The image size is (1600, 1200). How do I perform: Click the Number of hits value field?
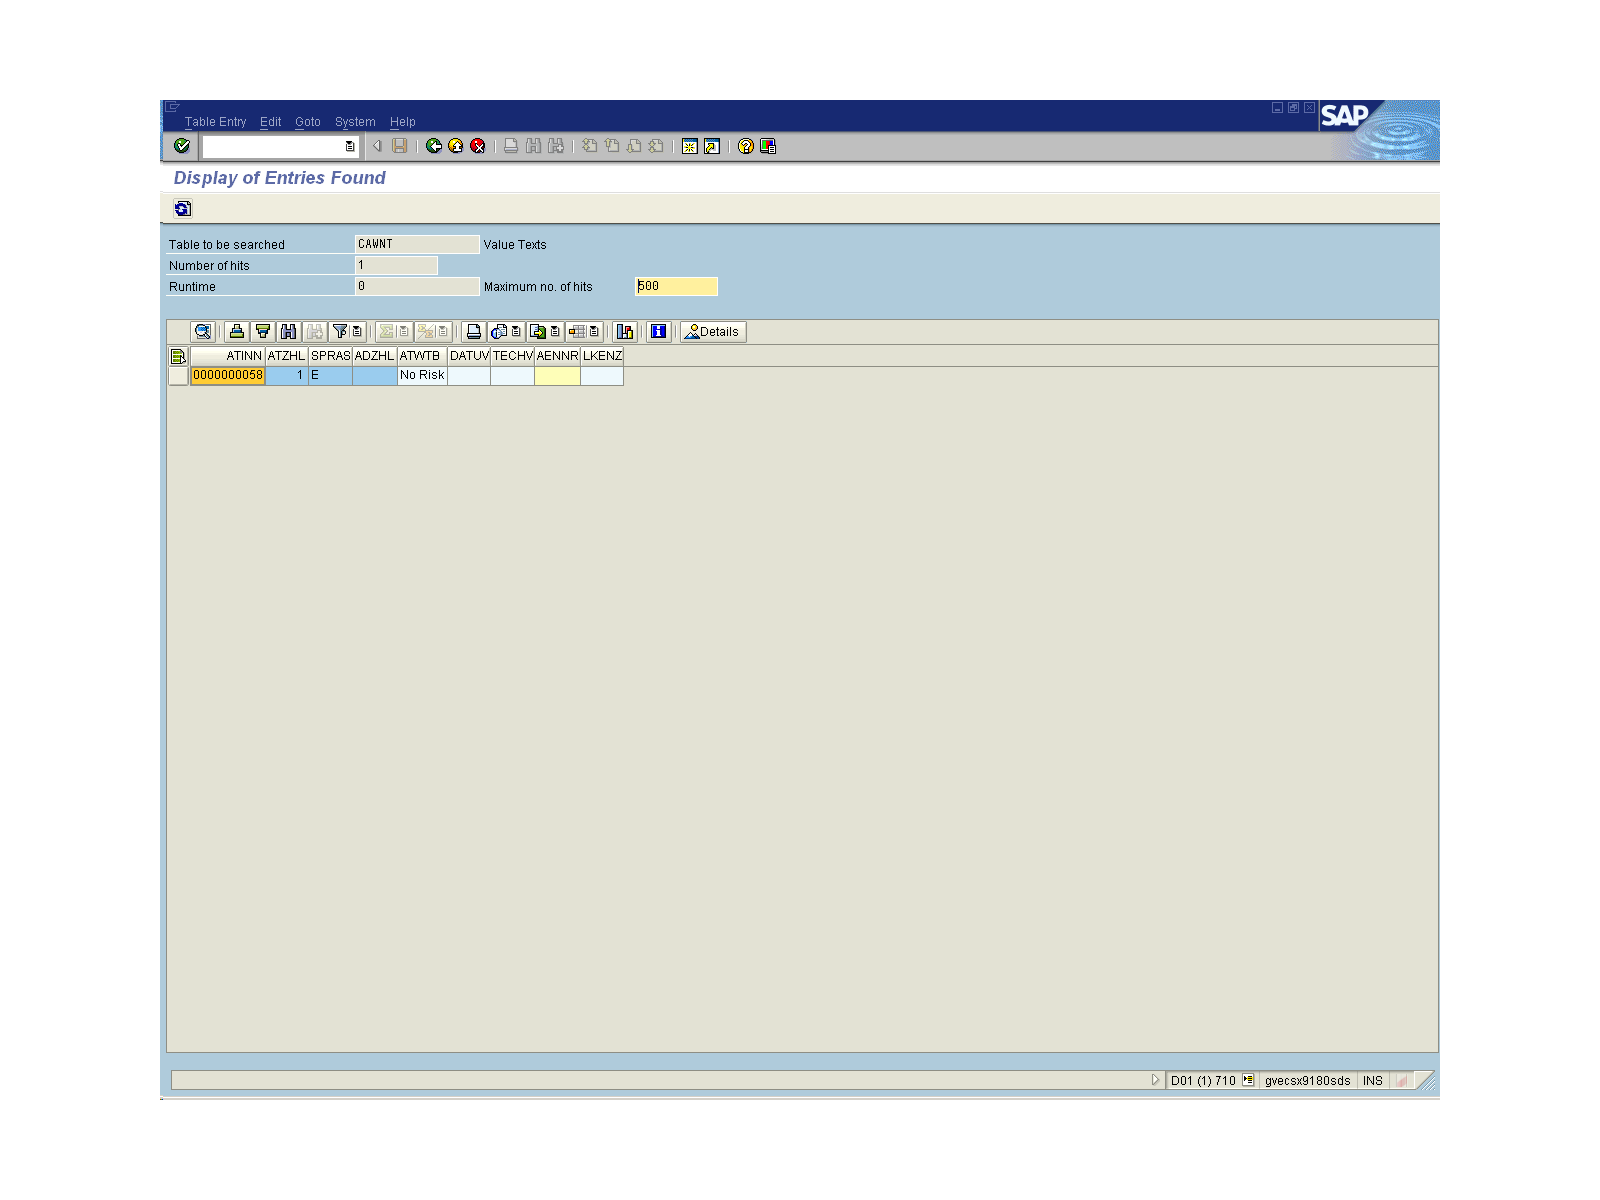point(396,265)
